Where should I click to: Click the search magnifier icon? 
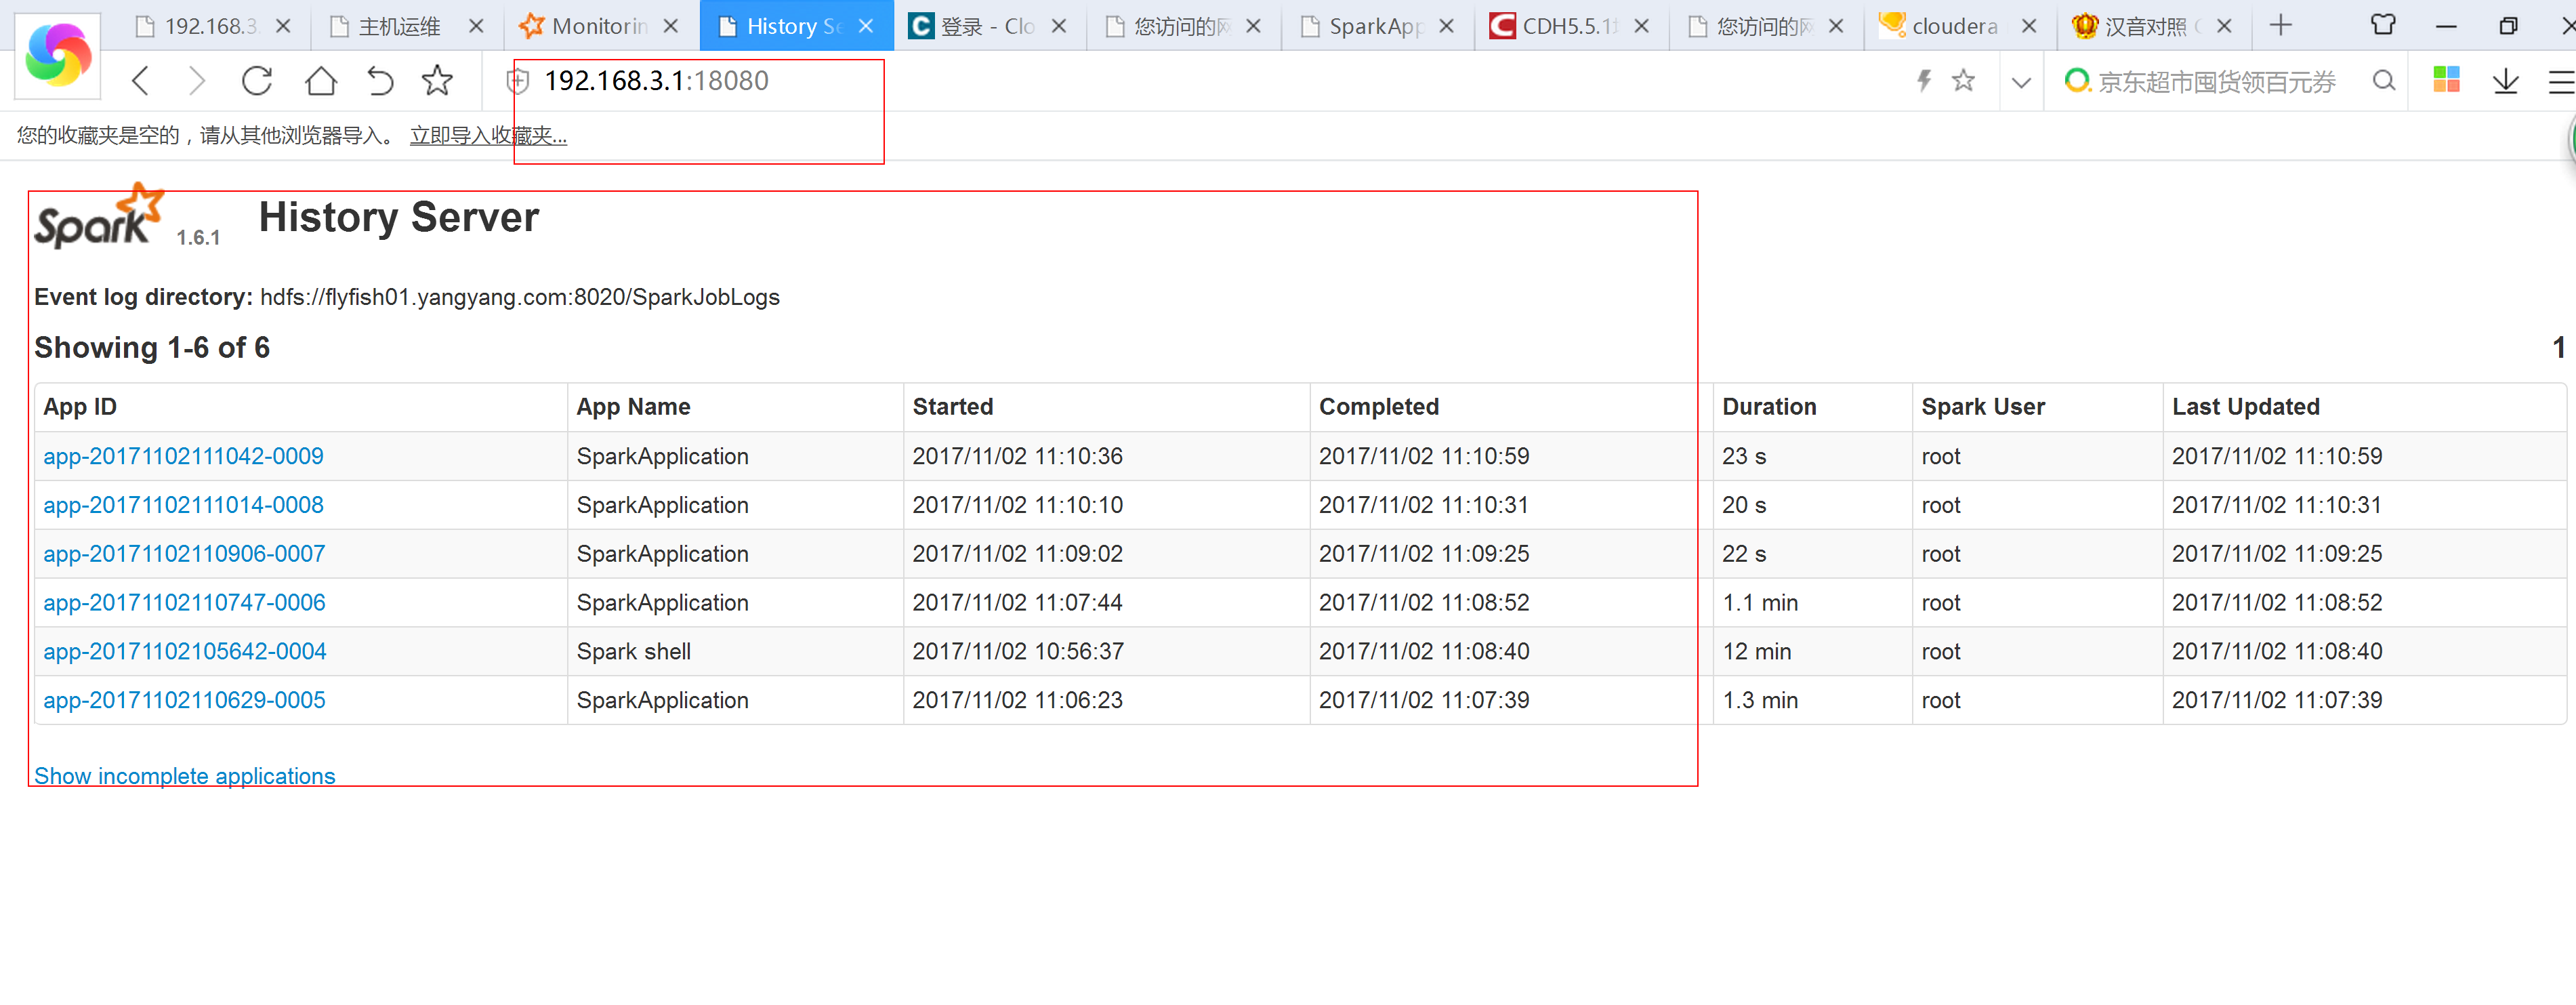pos(2384,81)
